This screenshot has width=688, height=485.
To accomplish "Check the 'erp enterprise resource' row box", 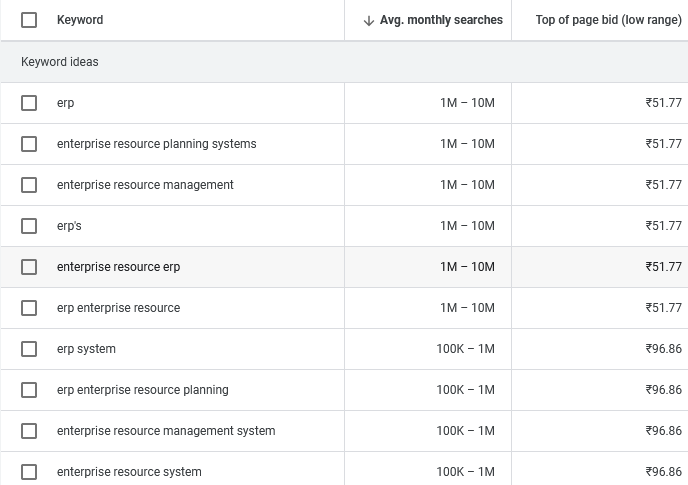I will [x=29, y=308].
